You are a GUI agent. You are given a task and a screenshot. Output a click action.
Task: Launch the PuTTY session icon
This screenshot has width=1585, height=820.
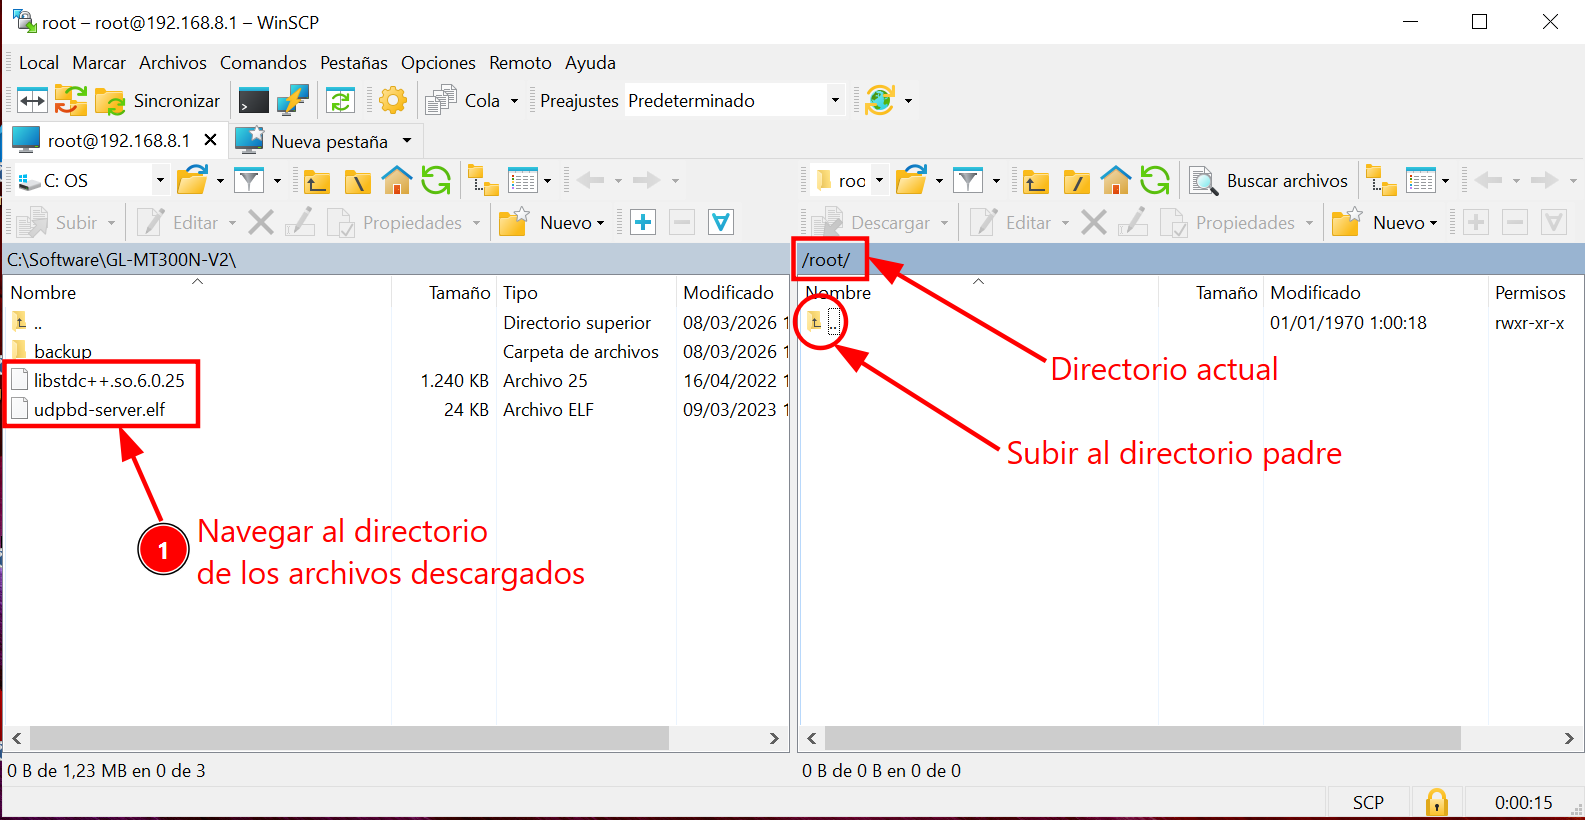pos(293,101)
